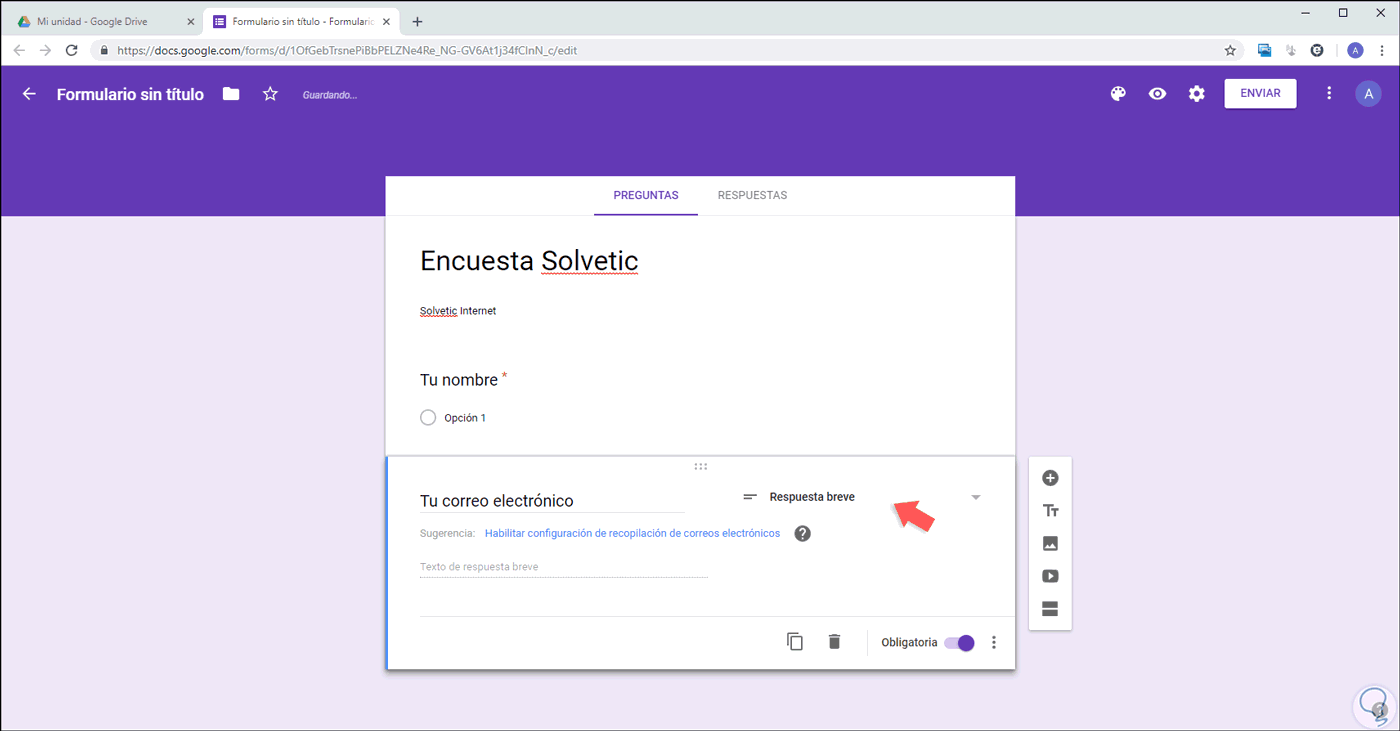Open the Respuesta breve question type dropdown
This screenshot has width=1400, height=731.
point(861,497)
